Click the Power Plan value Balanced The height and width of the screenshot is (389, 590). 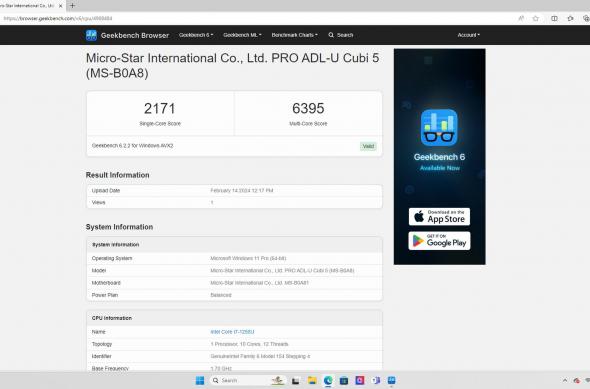[x=221, y=295]
